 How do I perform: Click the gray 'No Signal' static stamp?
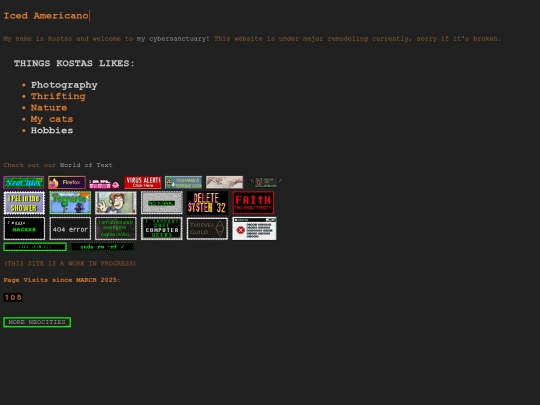(x=162, y=203)
